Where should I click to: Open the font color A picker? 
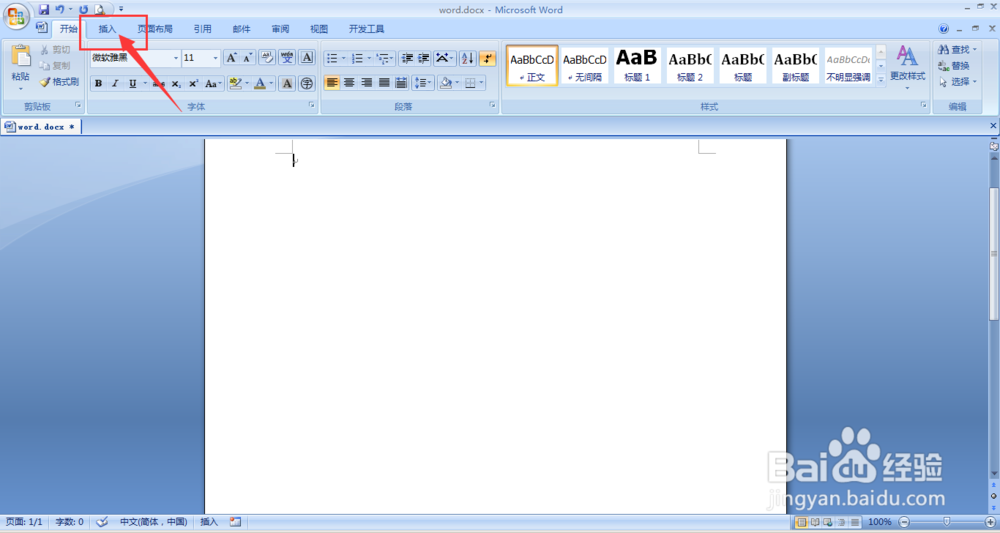point(260,84)
